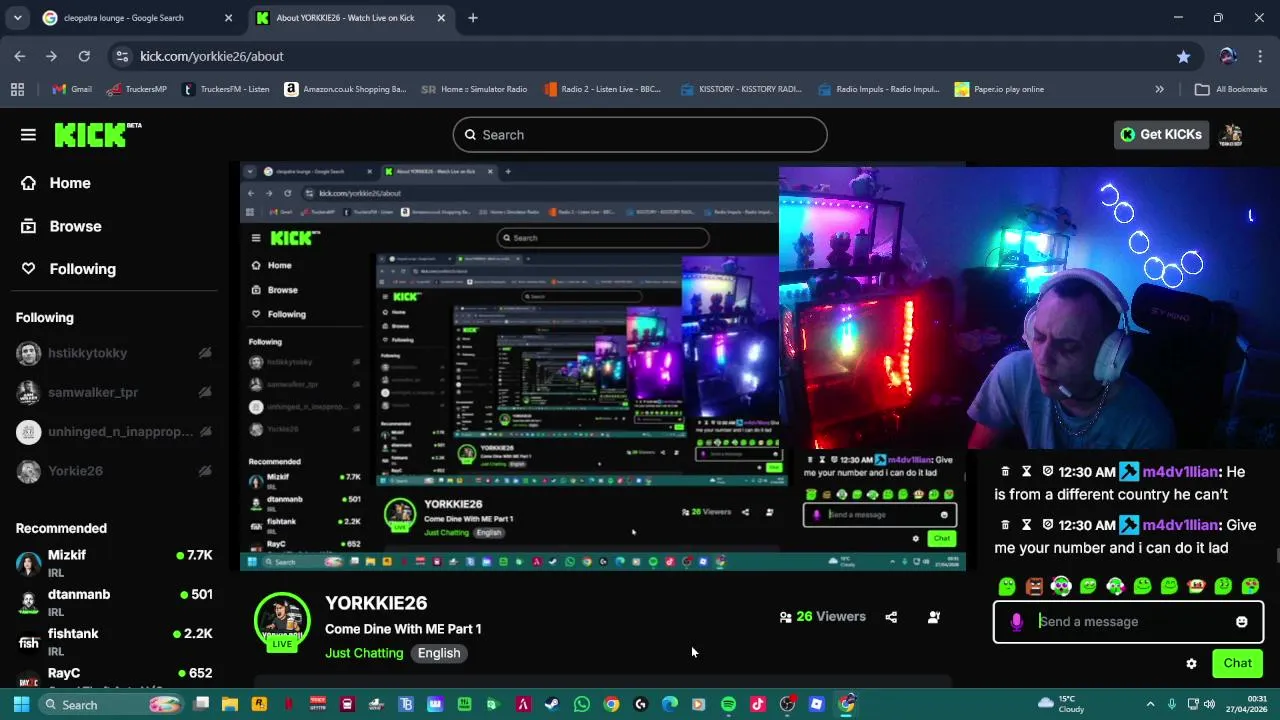Viewport: 1280px width, 720px height.
Task: Open followed channel samwalker_tpr
Action: (93, 392)
